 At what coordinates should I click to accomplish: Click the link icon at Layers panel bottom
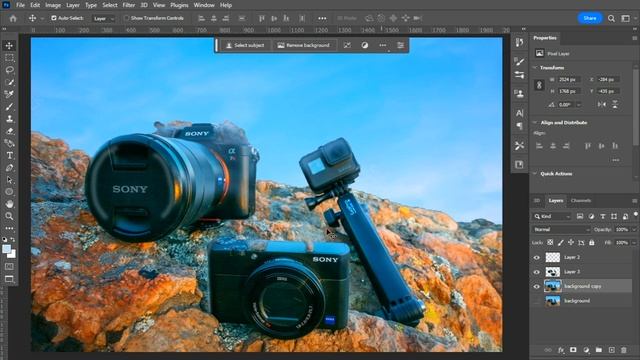coord(548,350)
